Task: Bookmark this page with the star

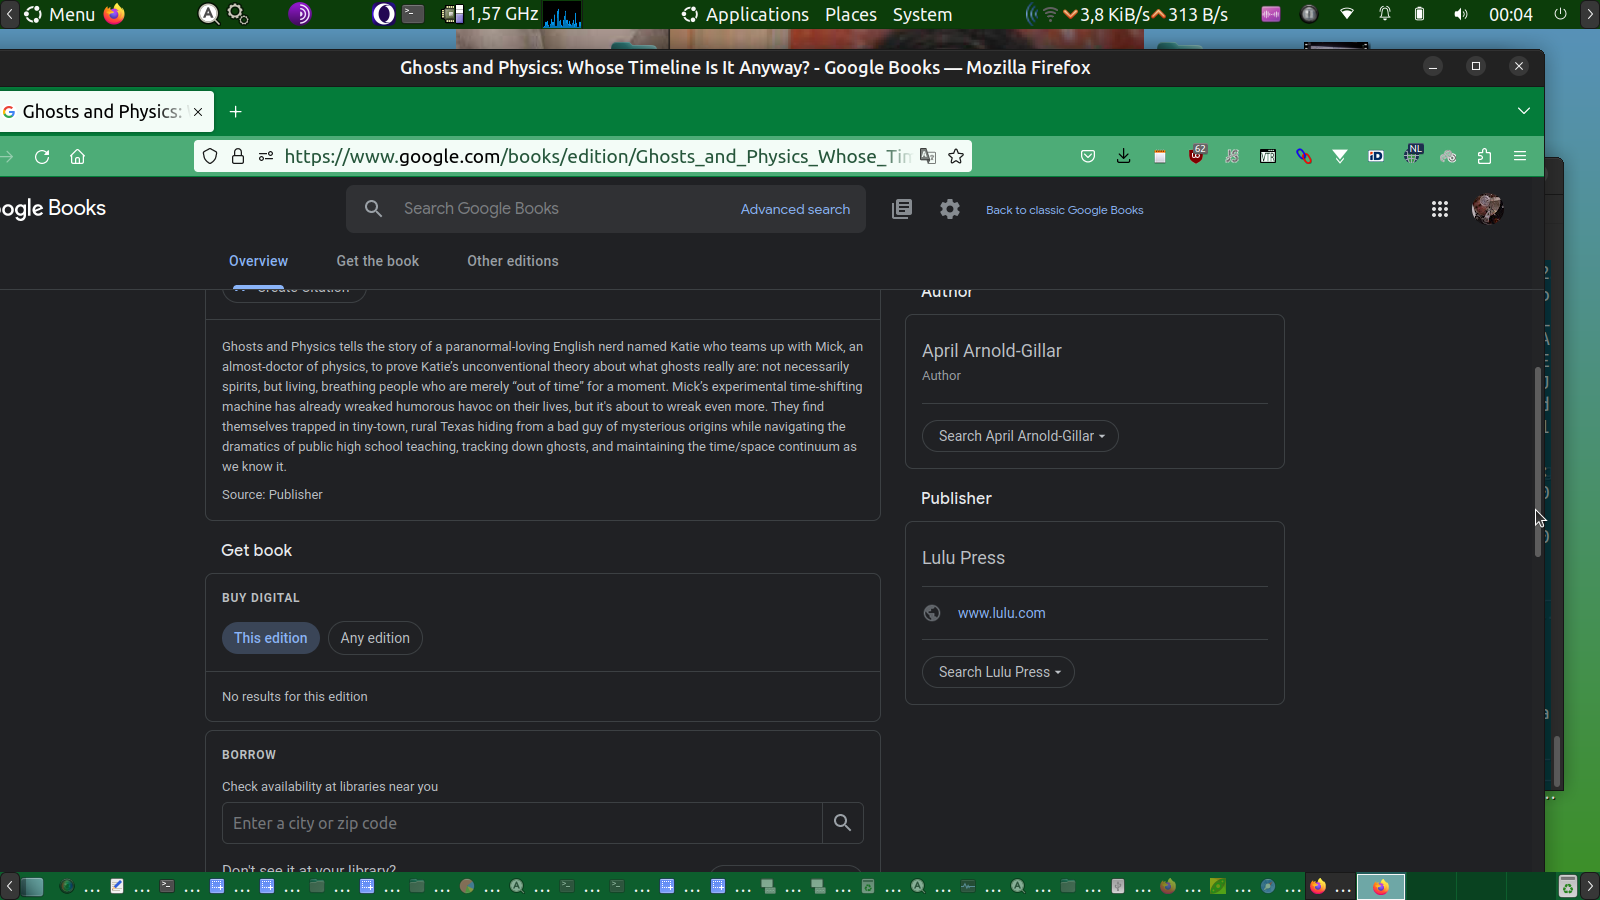Action: [x=956, y=156]
